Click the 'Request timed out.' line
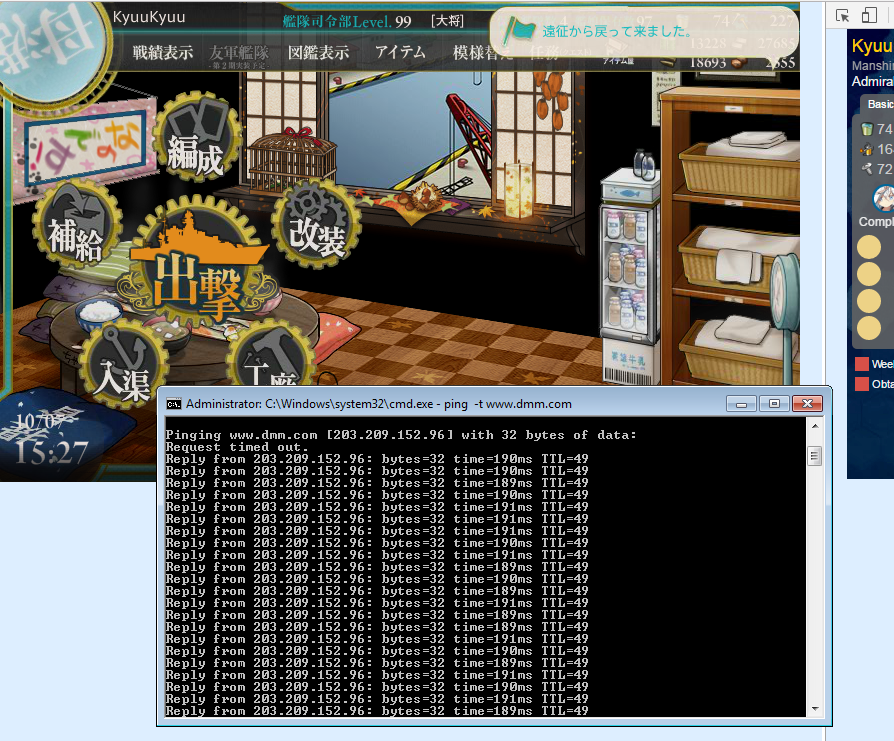894x741 pixels. tap(237, 447)
